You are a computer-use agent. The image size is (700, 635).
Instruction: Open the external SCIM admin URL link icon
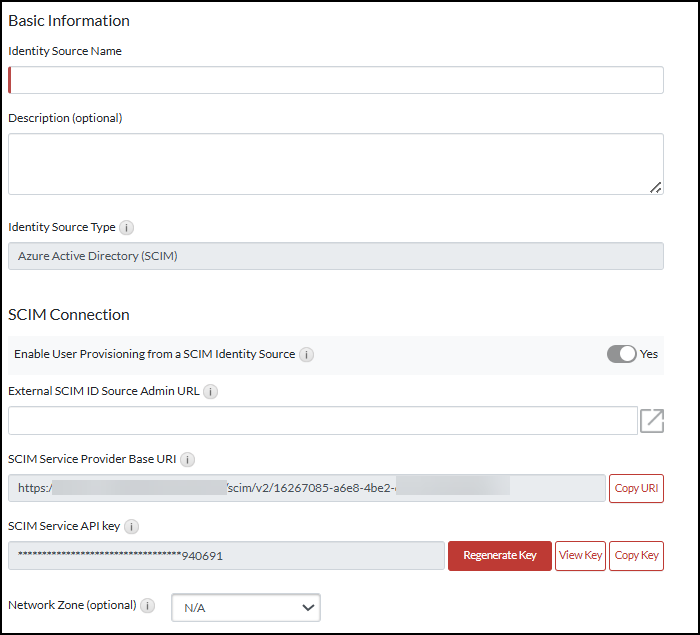coord(652,421)
